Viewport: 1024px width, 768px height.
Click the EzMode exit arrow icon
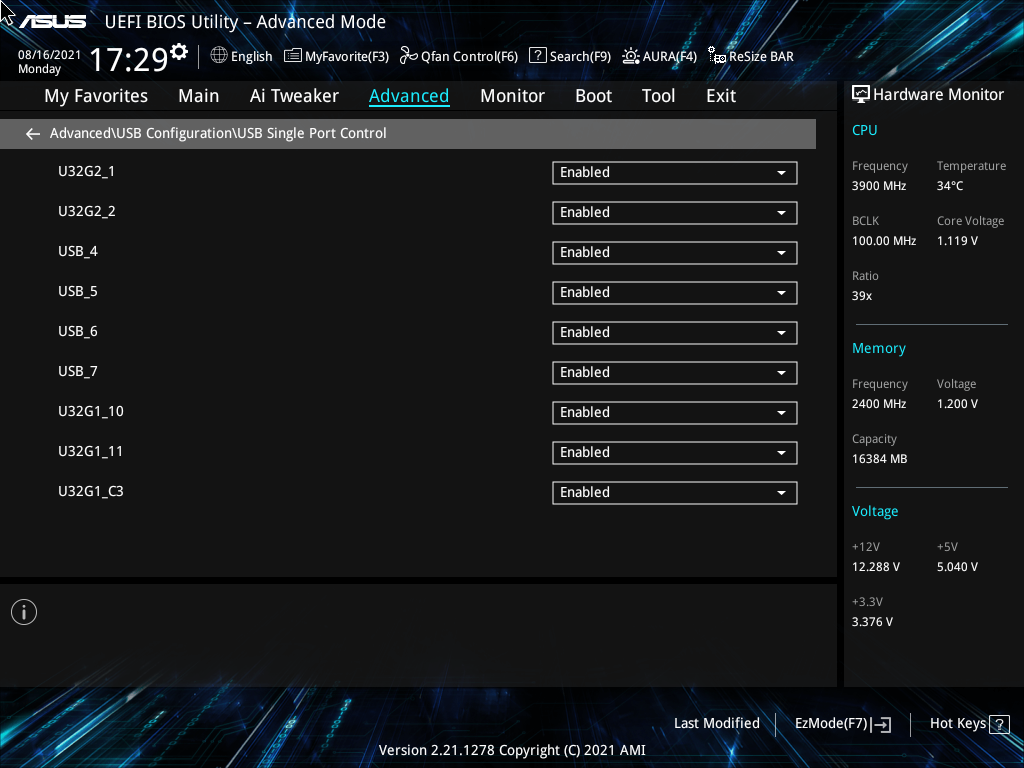click(x=881, y=724)
